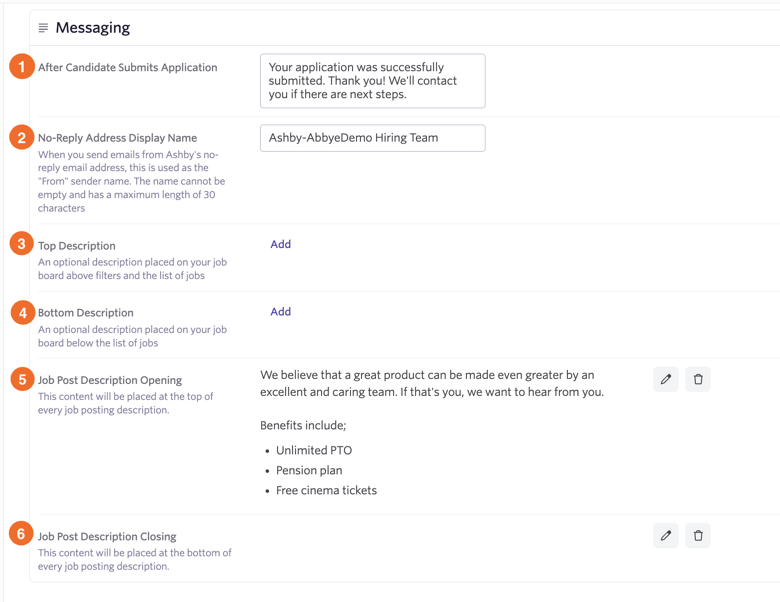Click 'placed at the top of every job posting' text
Viewport: 780px width, 602px height.
click(x=125, y=403)
